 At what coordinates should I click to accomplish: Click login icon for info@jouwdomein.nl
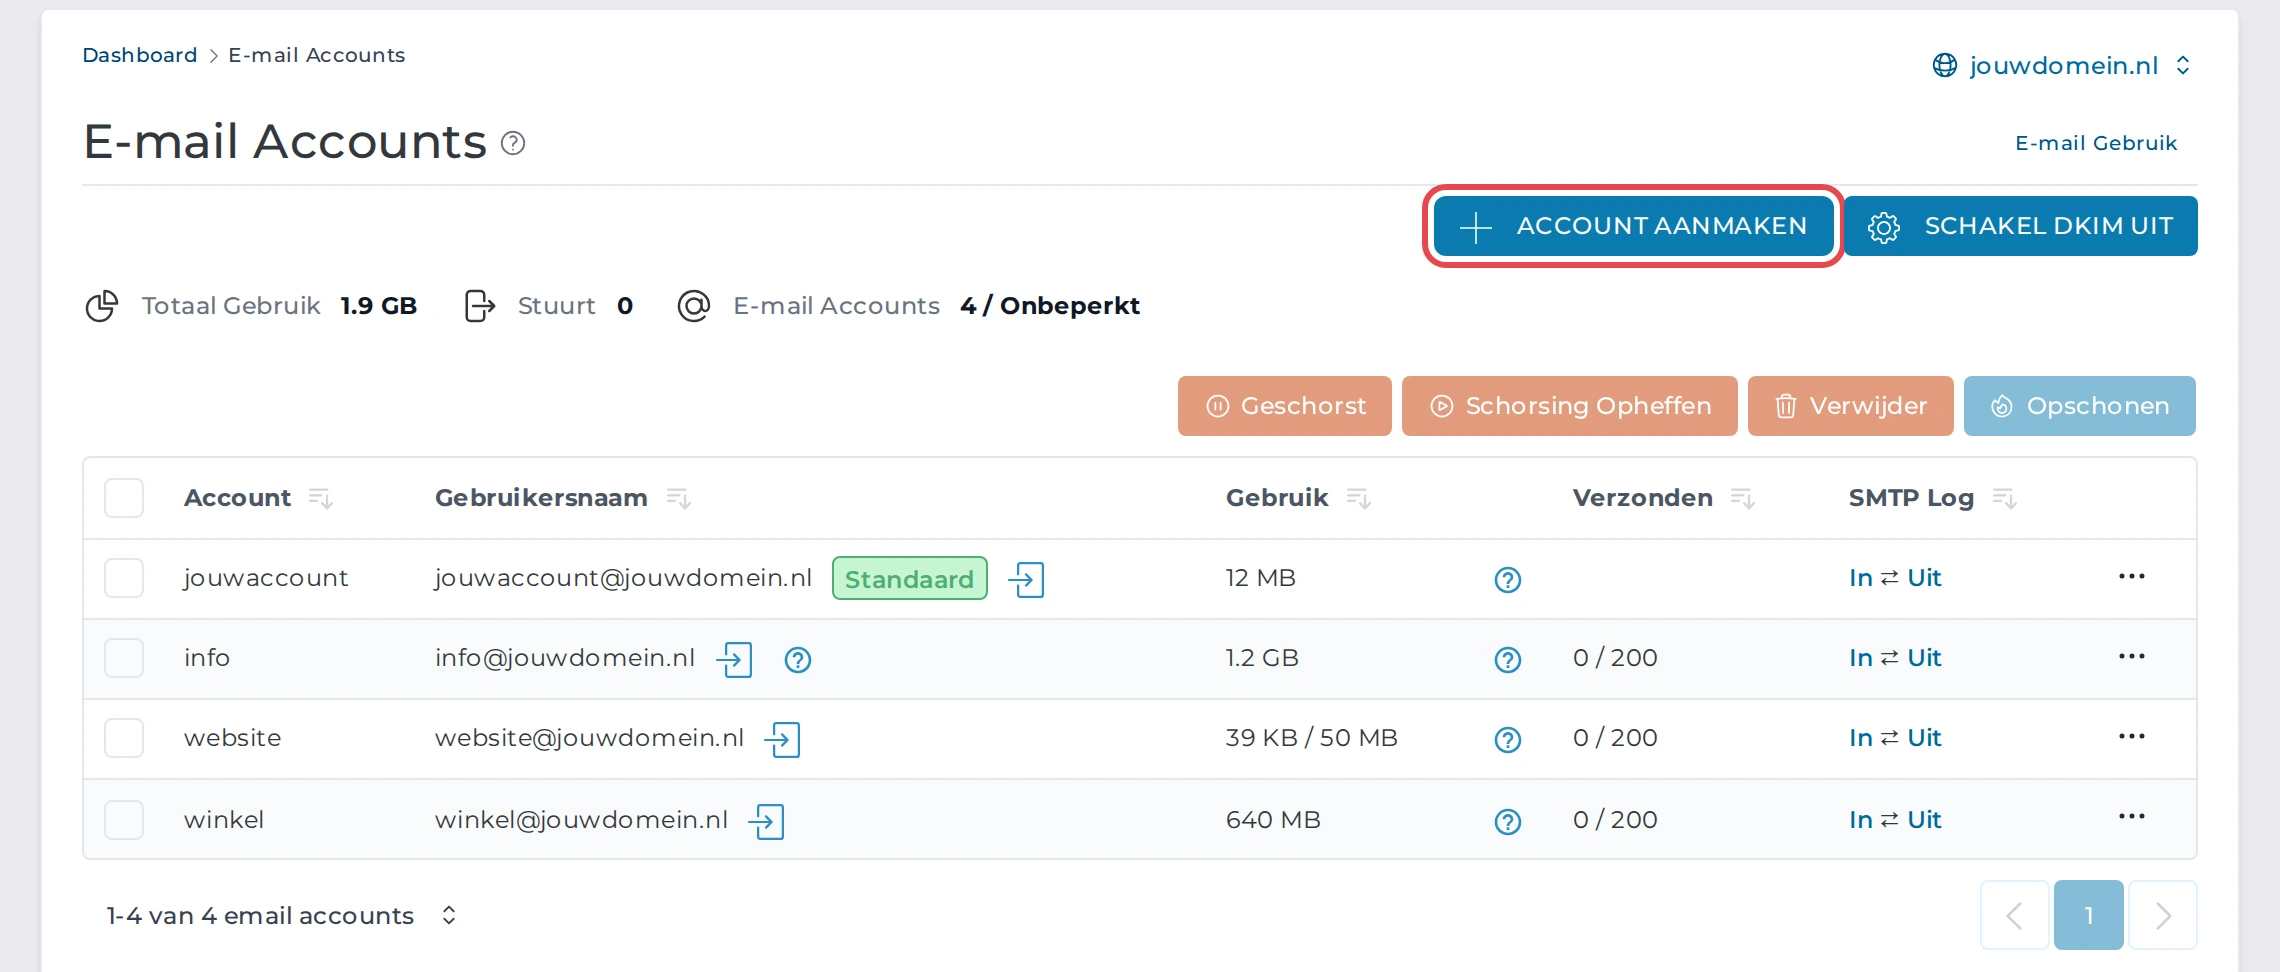pos(734,659)
